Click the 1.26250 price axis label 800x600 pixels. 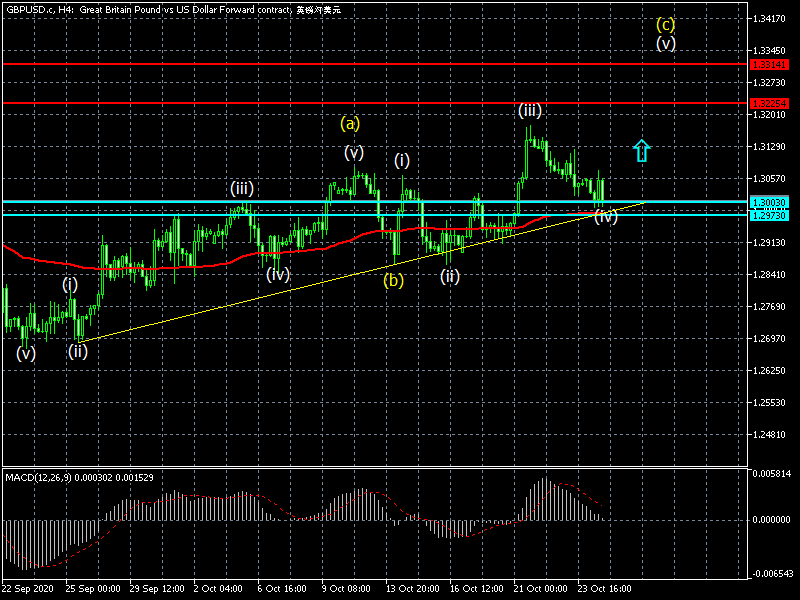(769, 370)
